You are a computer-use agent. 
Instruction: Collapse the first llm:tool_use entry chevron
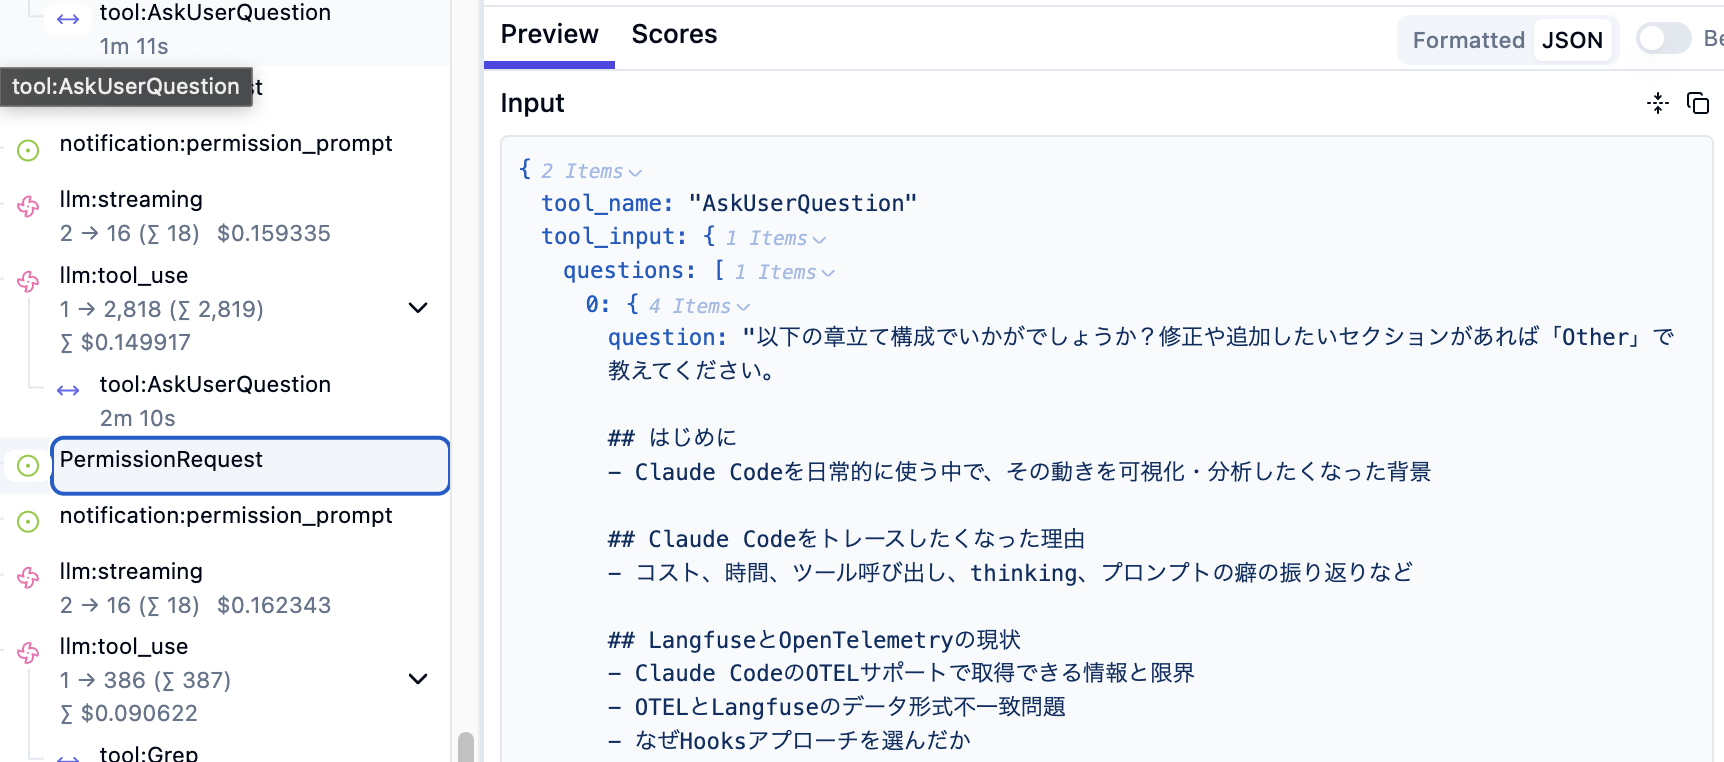(x=418, y=307)
